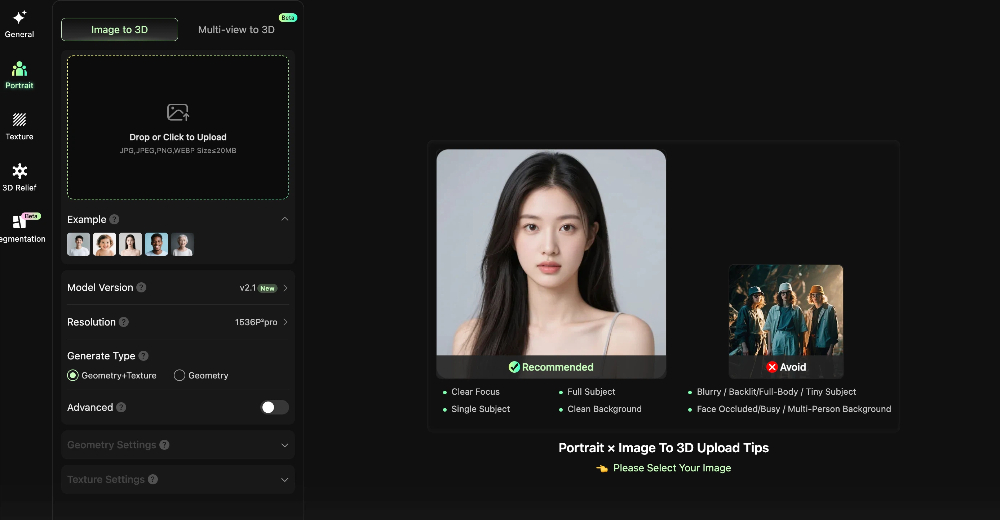
Task: Open the Texture sidebar icon
Action: (x=19, y=120)
